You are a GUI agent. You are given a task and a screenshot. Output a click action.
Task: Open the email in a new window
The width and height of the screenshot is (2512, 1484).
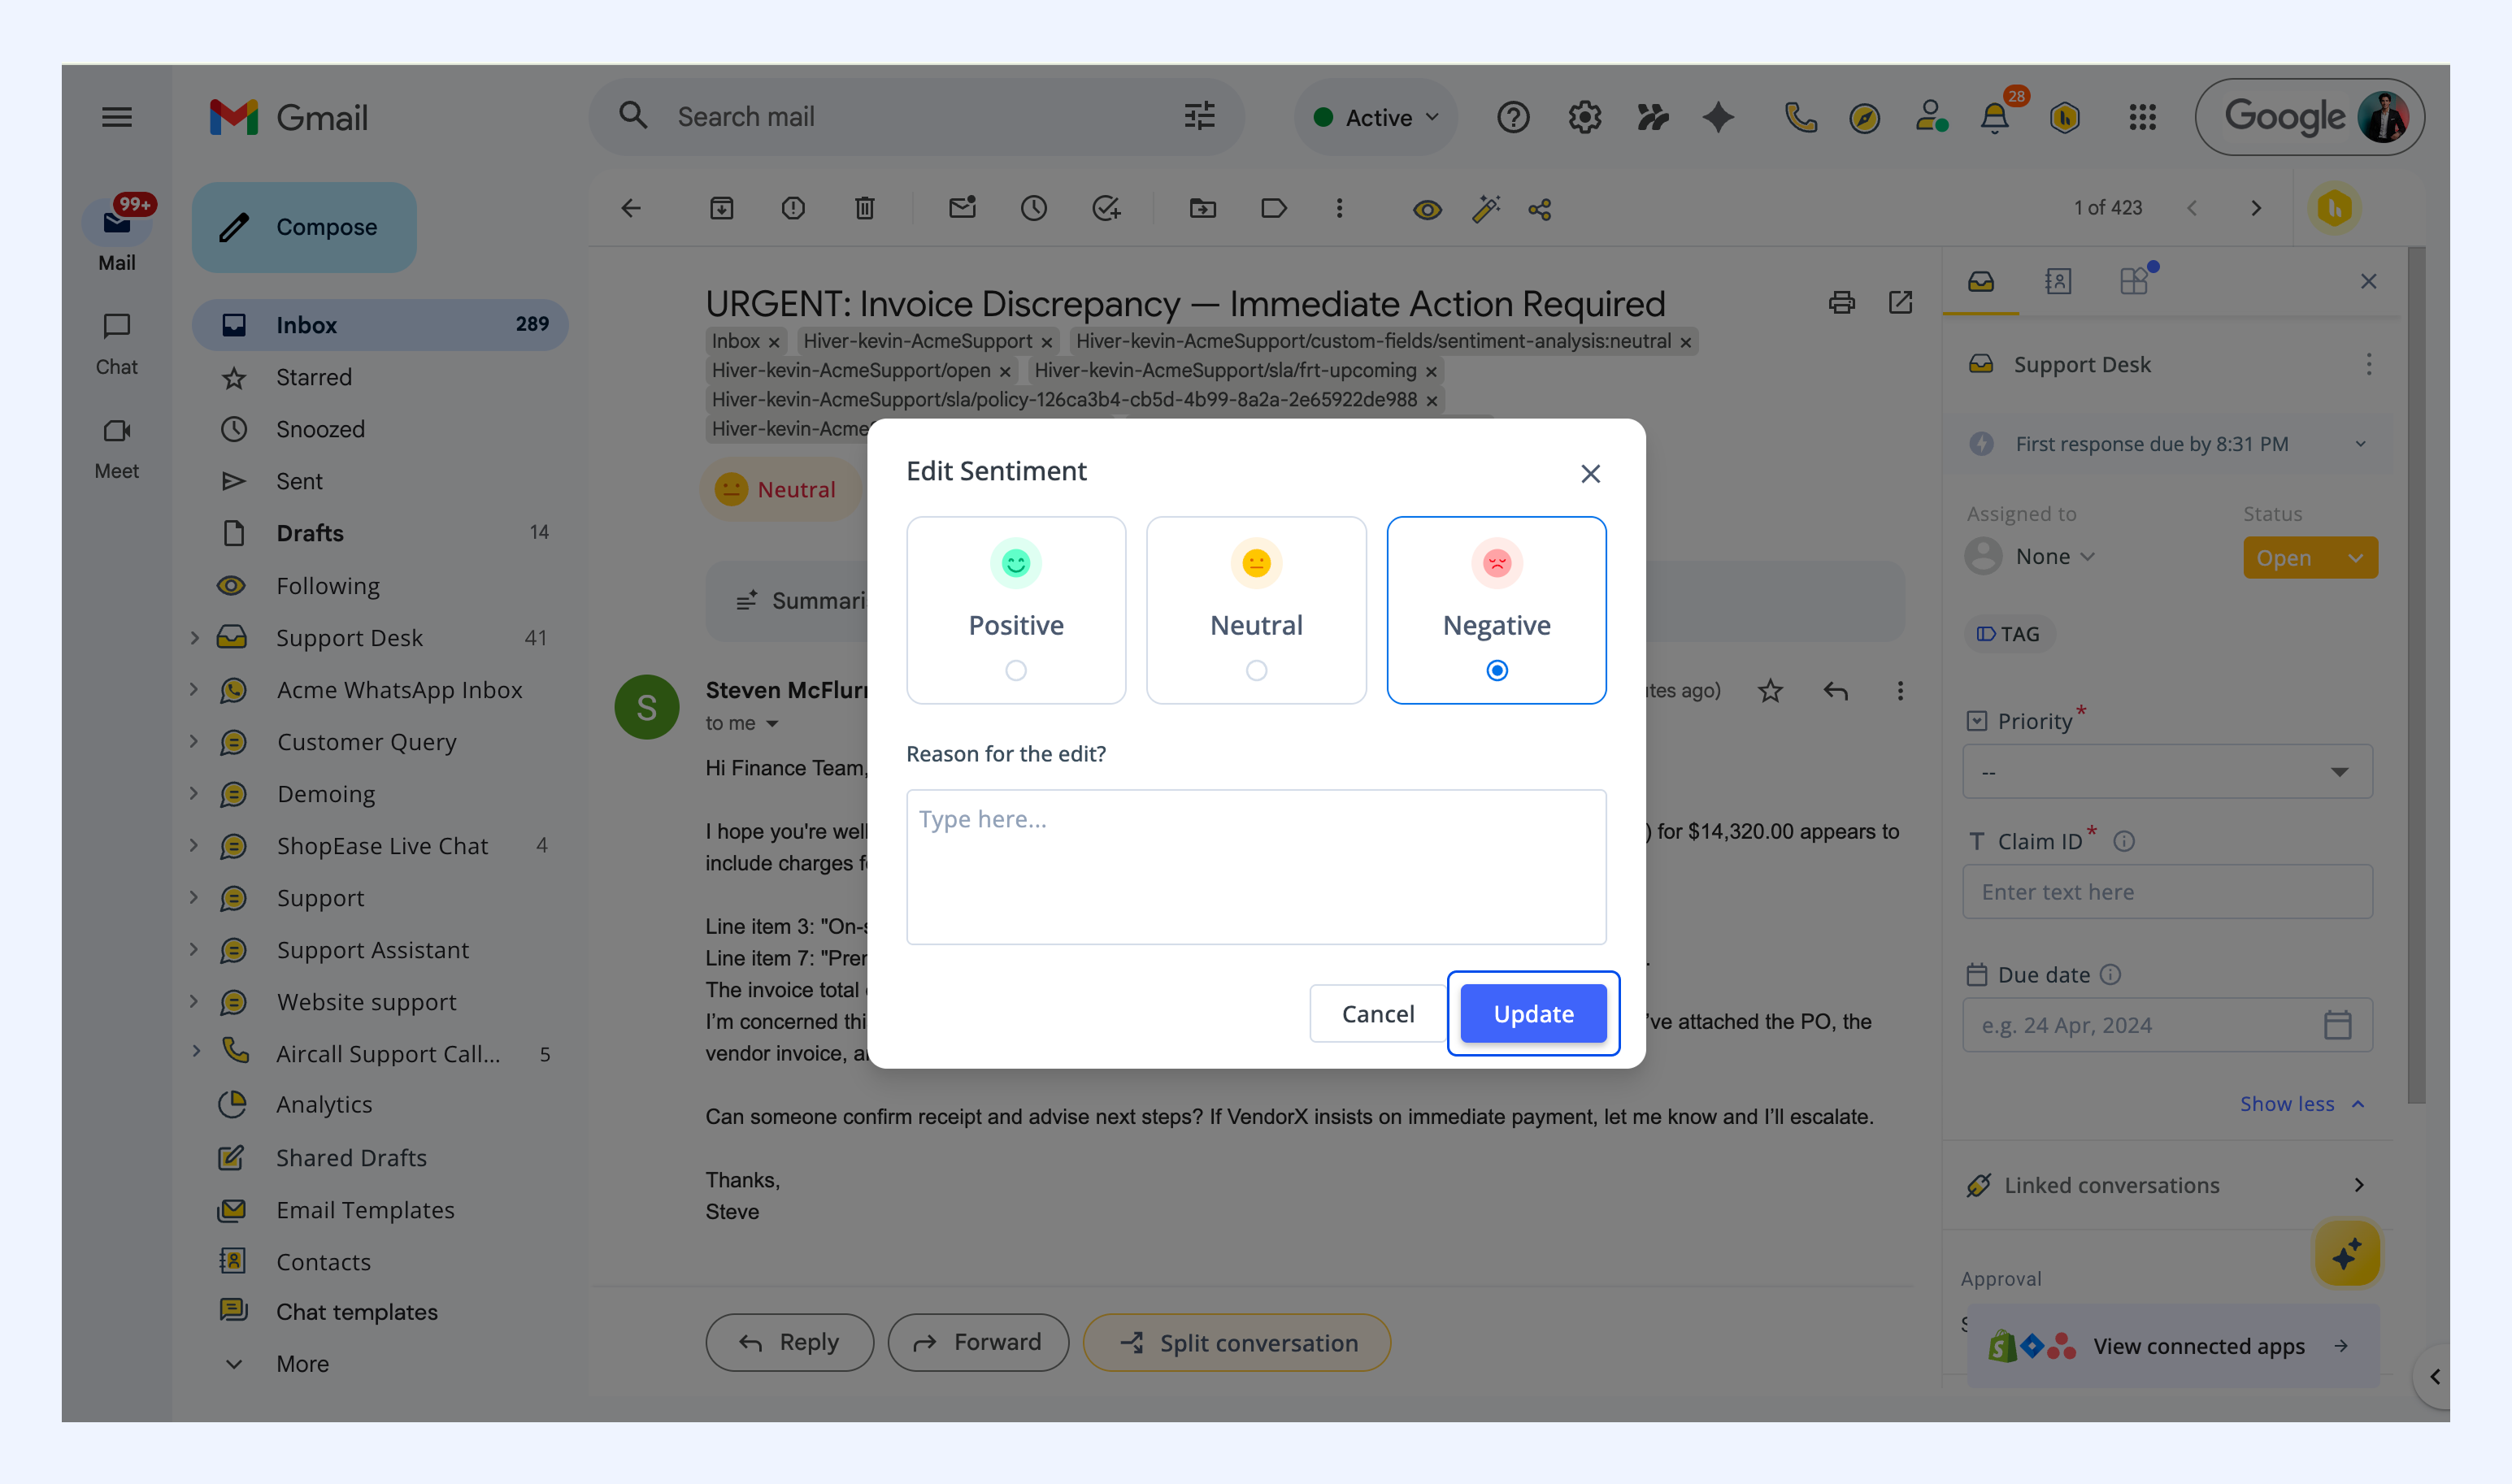(1900, 302)
